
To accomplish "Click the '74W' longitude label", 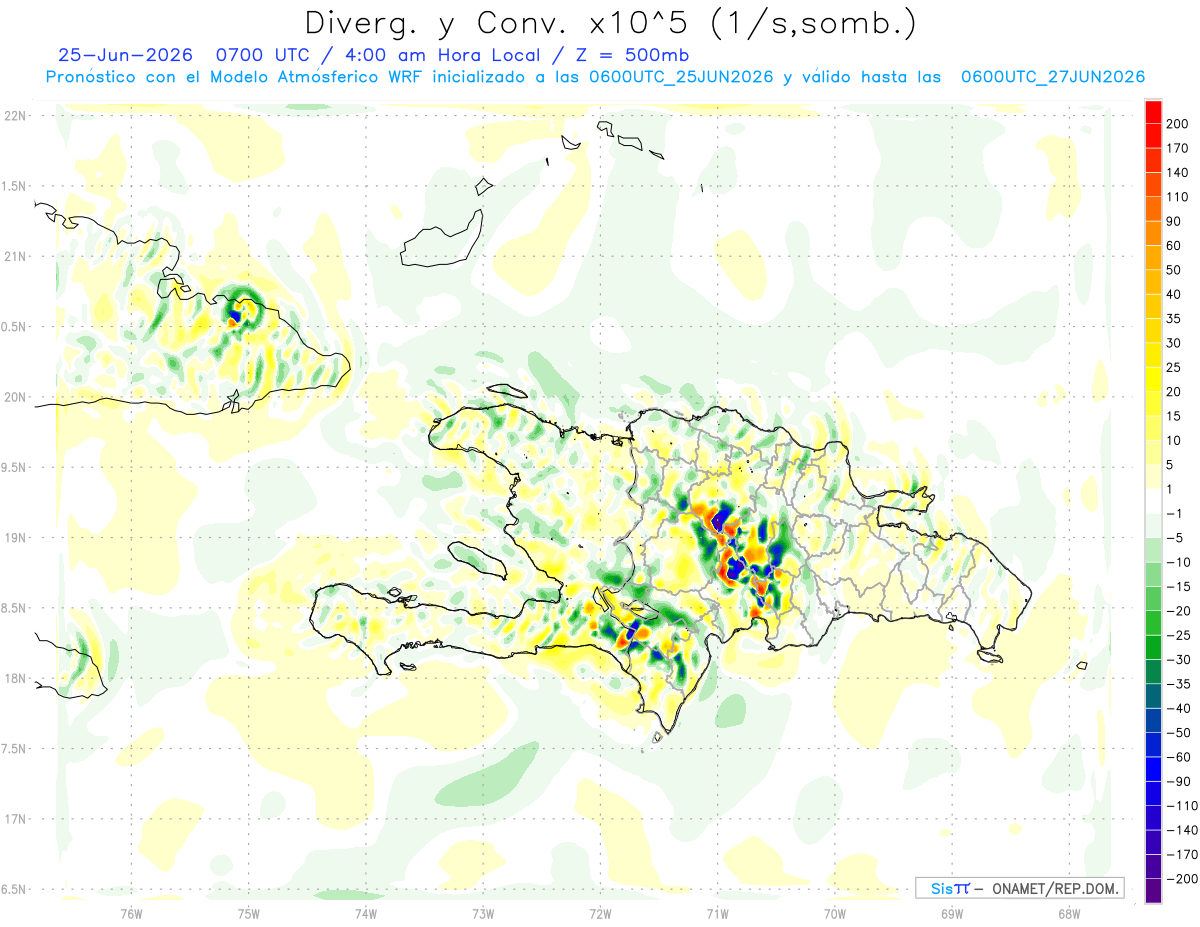I will 366,913.
